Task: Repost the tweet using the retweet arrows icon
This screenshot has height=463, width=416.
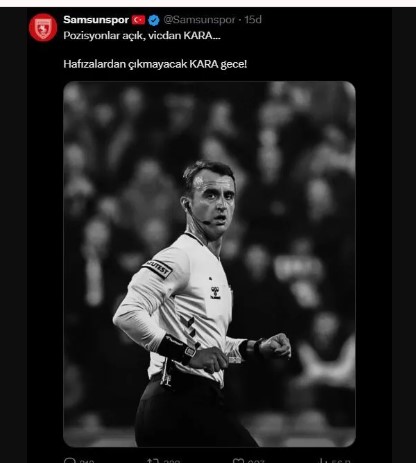Action: coord(153,461)
